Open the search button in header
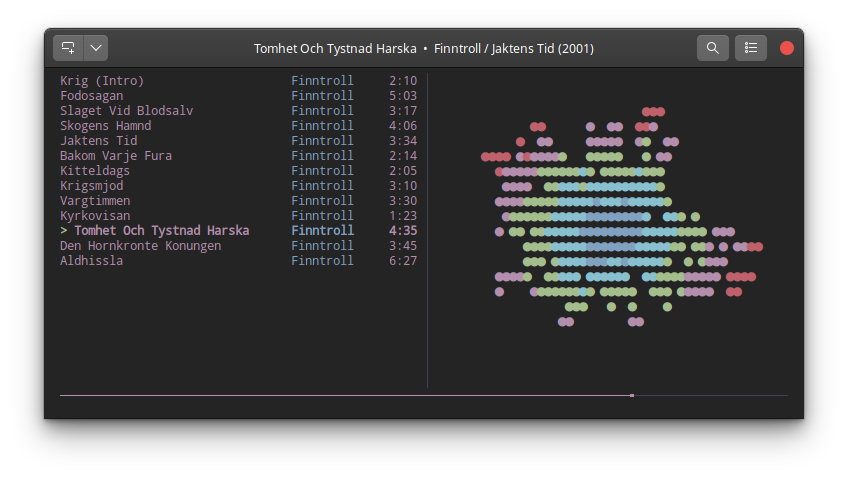 pos(712,48)
